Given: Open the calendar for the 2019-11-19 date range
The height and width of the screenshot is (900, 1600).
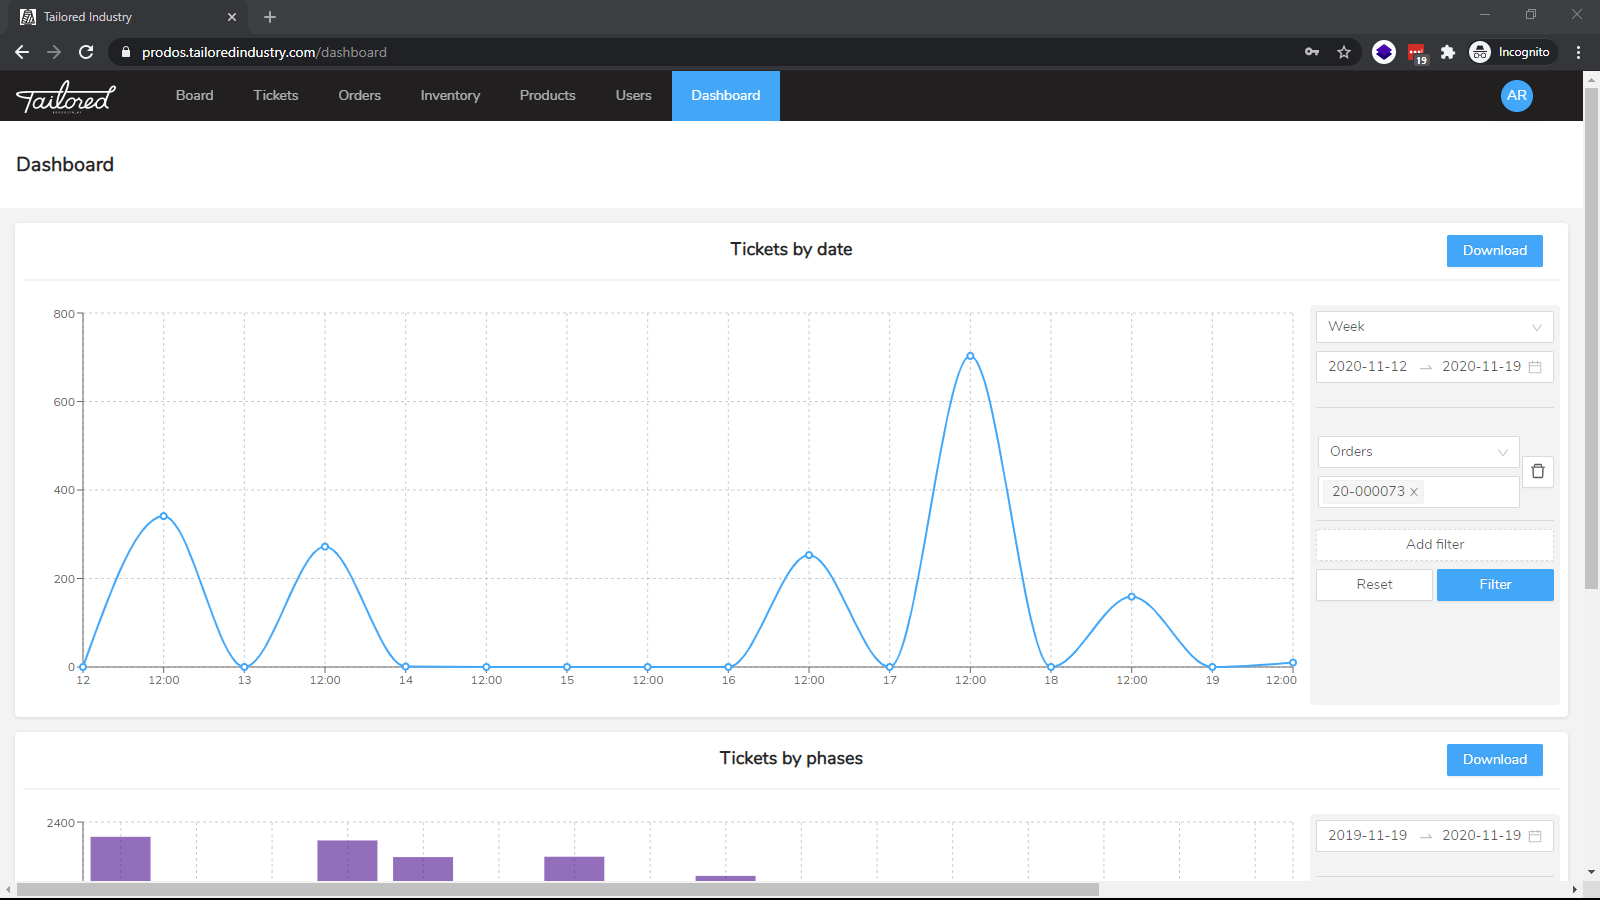Looking at the screenshot, I should click(x=1535, y=836).
